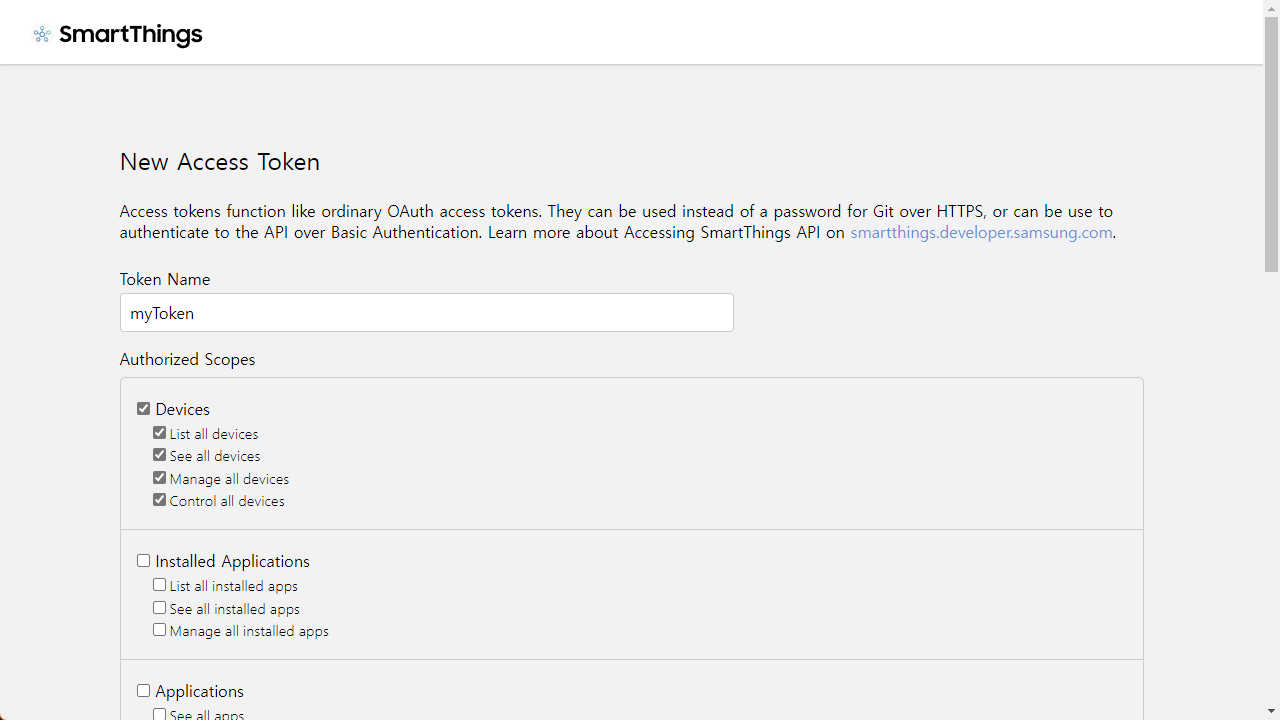Focus the Token Name input field

(426, 313)
